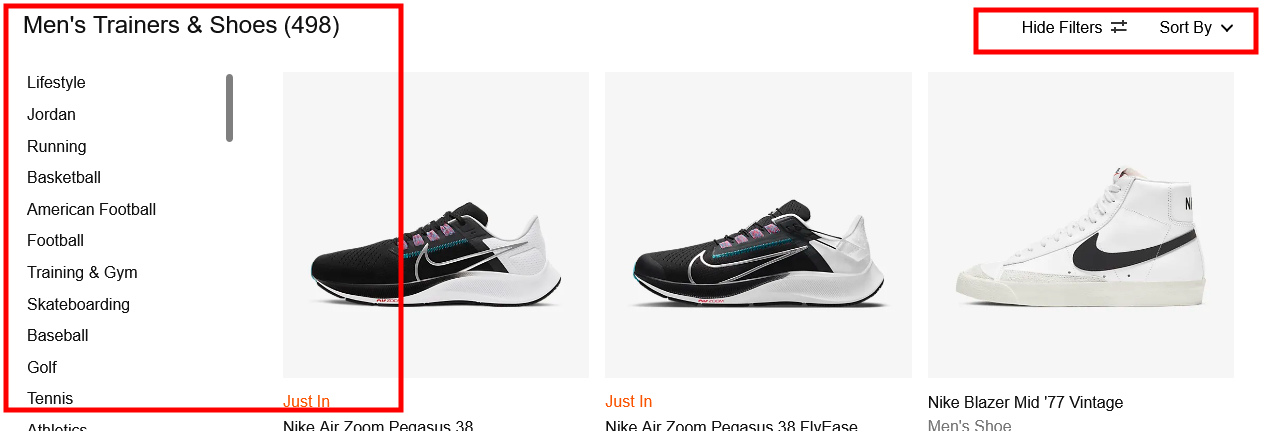Viewport: 1264px width, 431px height.
Task: Select the Football category link
Action: click(55, 240)
